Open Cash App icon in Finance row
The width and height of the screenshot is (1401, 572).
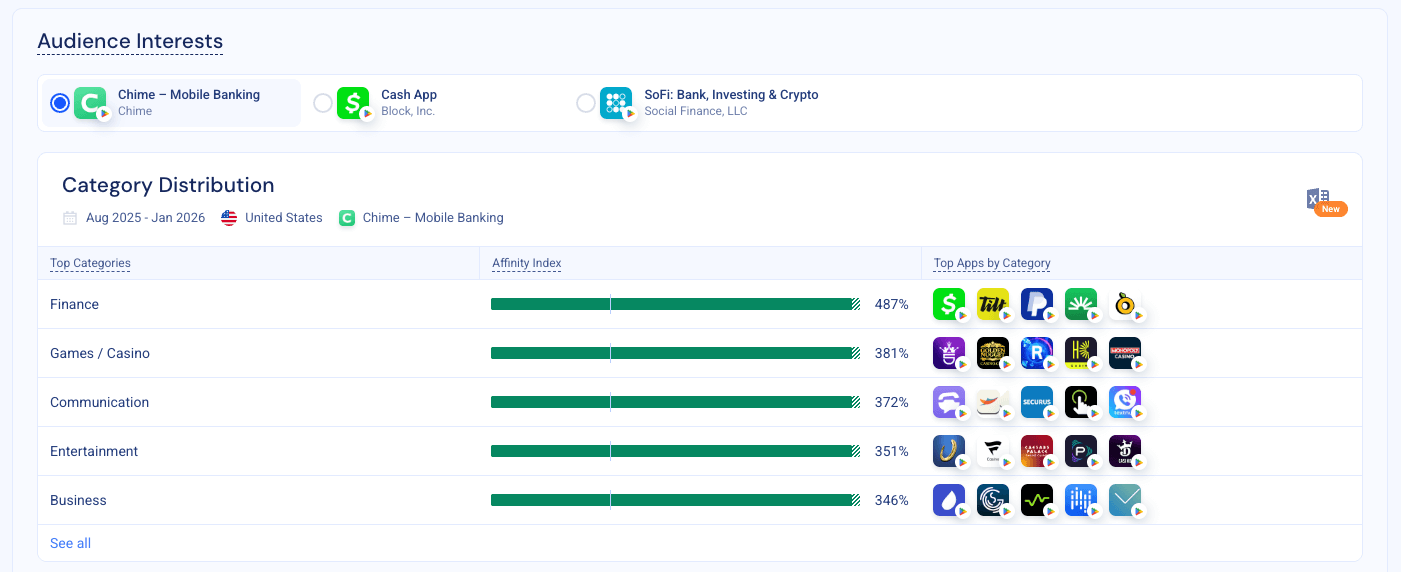[x=949, y=304]
